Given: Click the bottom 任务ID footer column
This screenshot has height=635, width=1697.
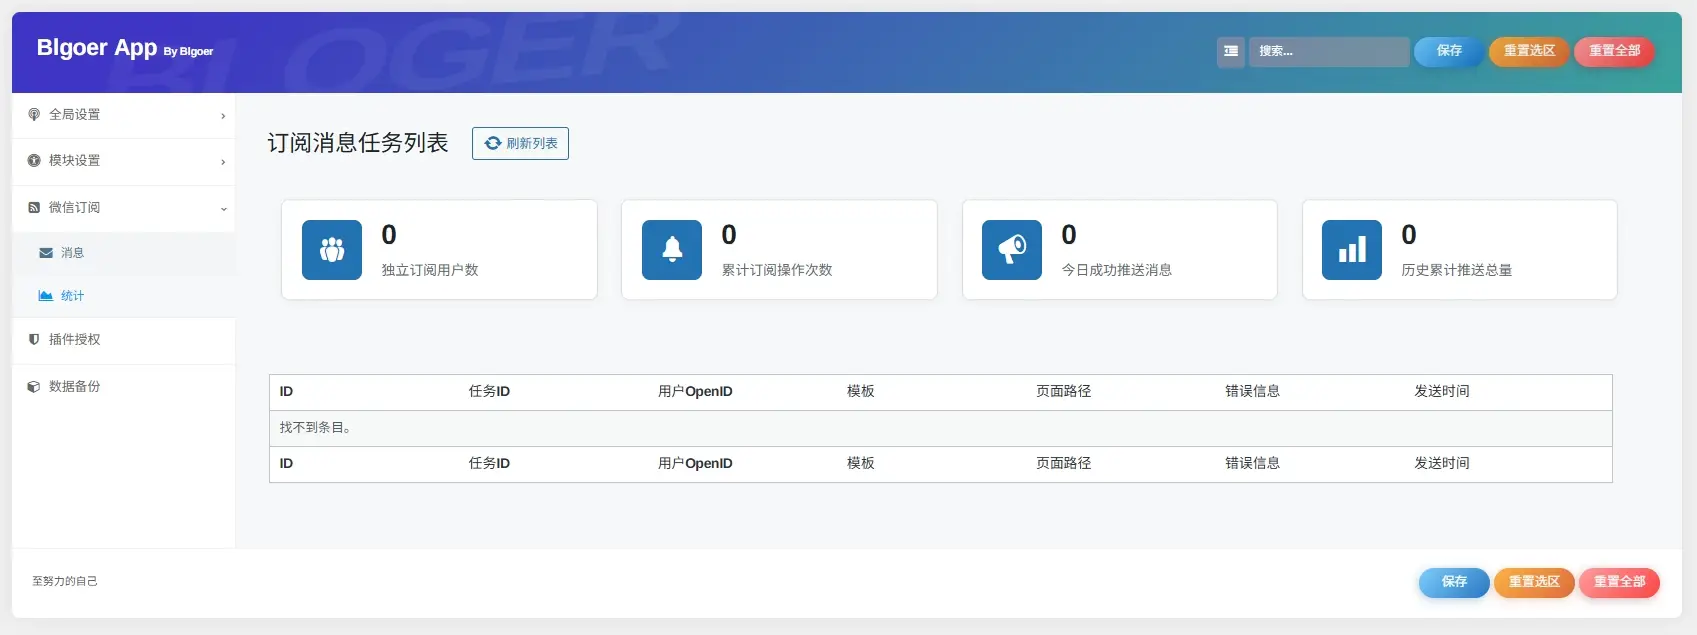Looking at the screenshot, I should (x=489, y=464).
